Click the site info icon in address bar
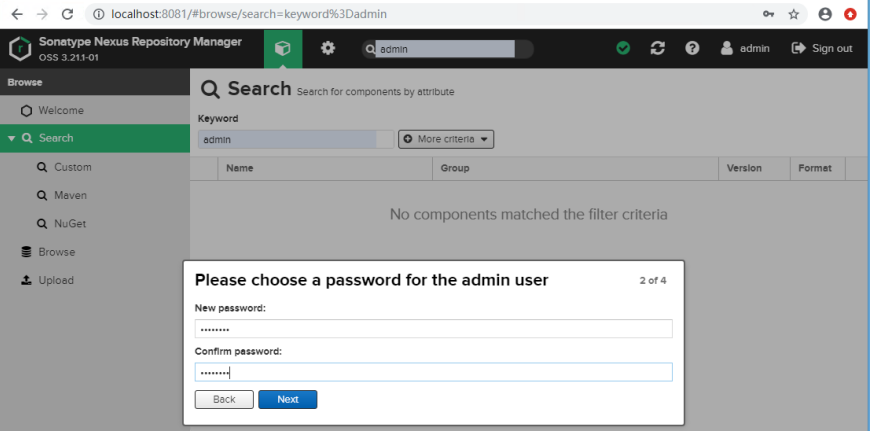 coord(99,14)
